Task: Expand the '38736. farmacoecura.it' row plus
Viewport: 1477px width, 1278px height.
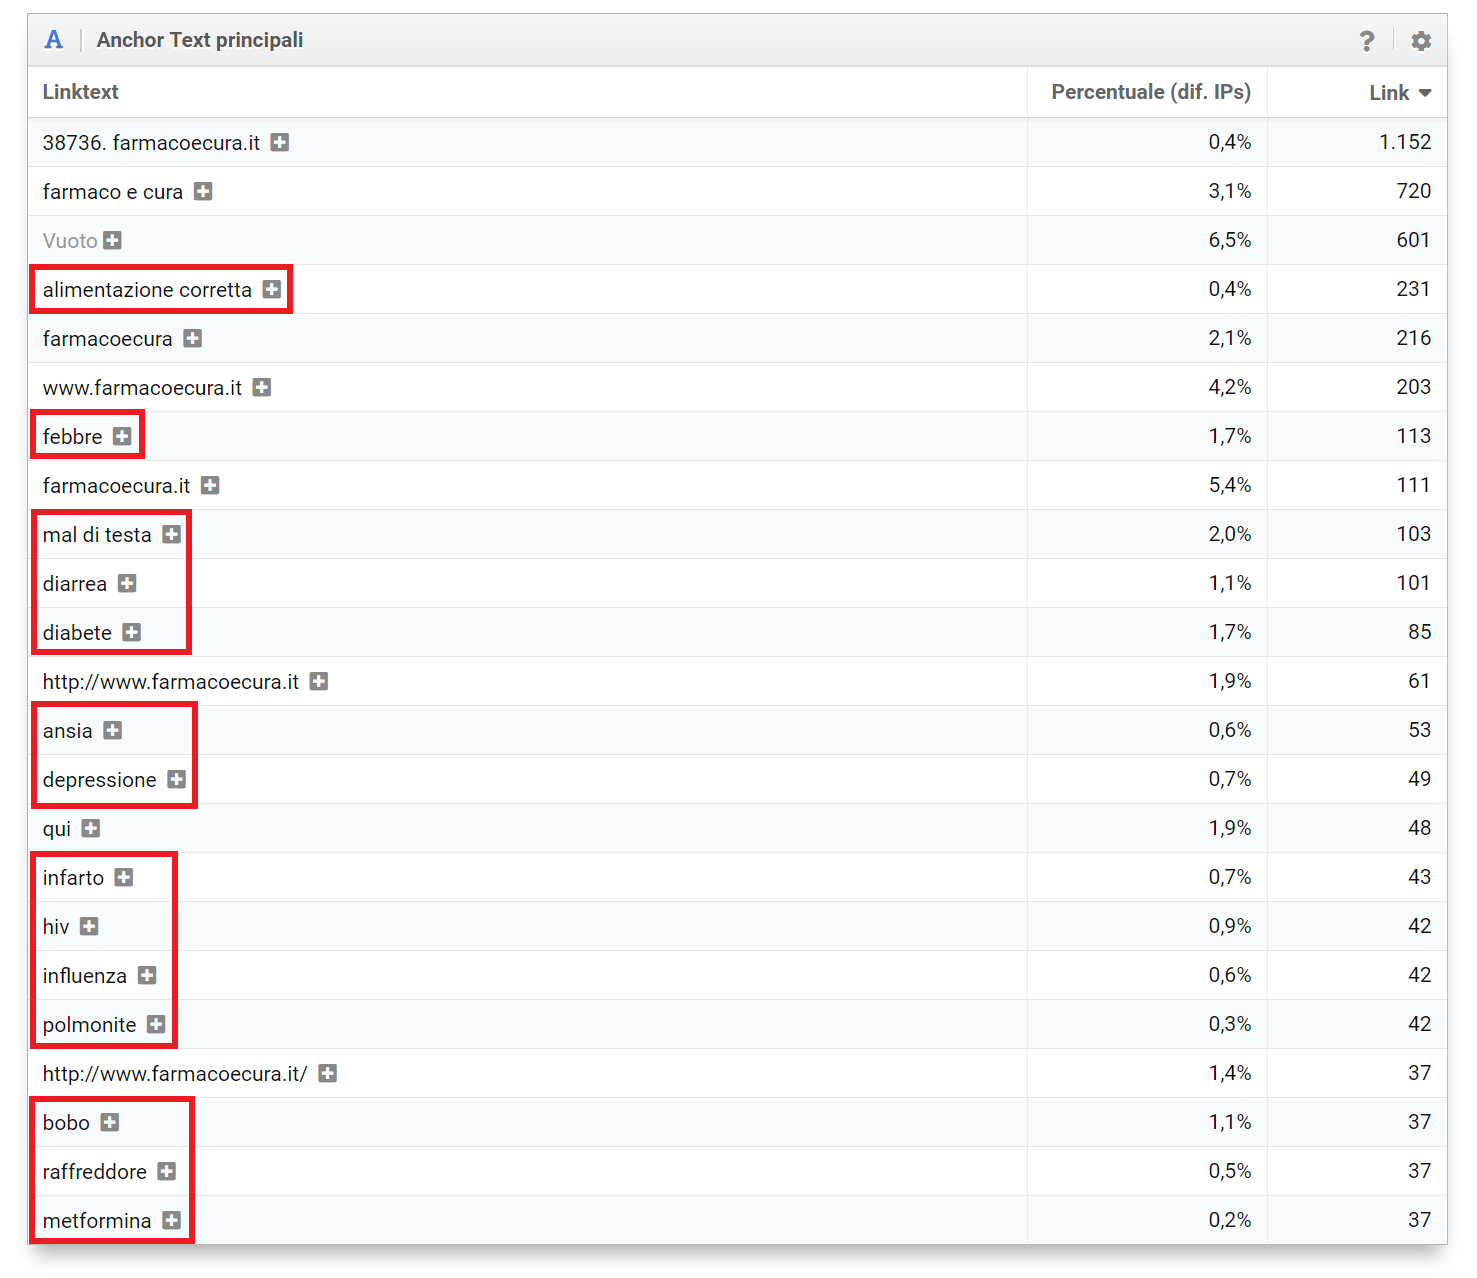Action: coord(280,143)
